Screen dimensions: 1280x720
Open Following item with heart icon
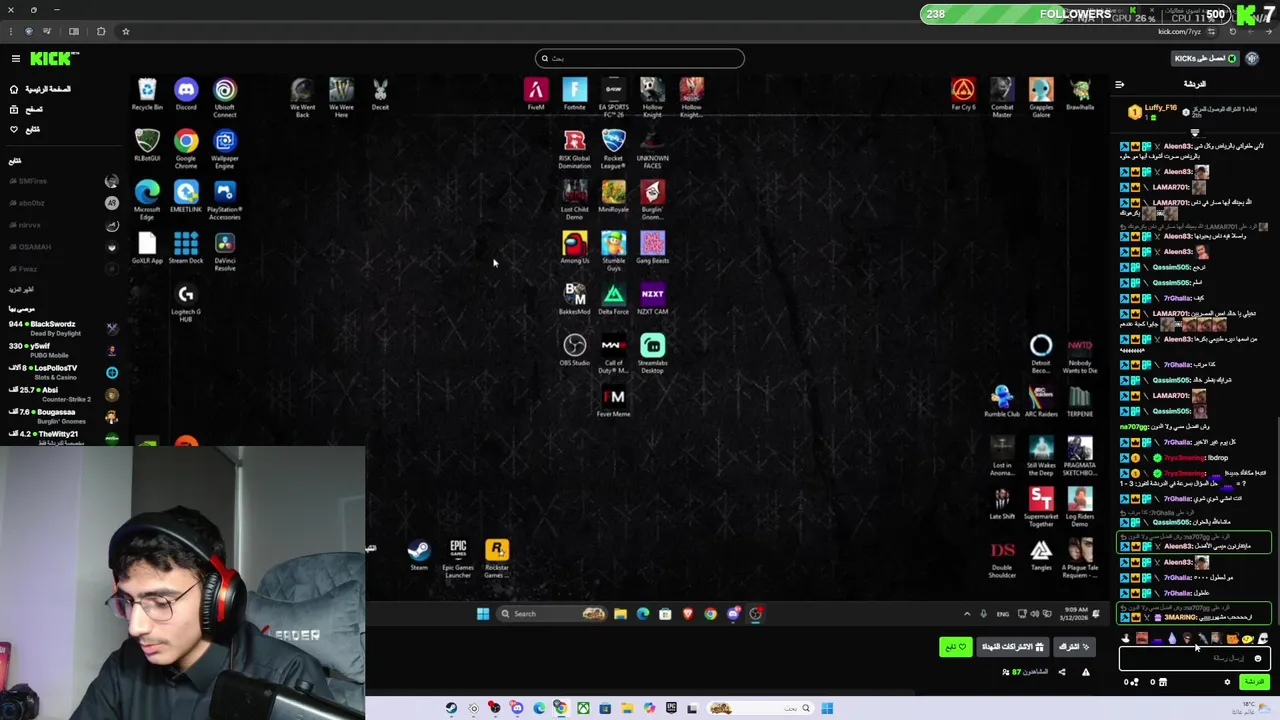(x=25, y=129)
